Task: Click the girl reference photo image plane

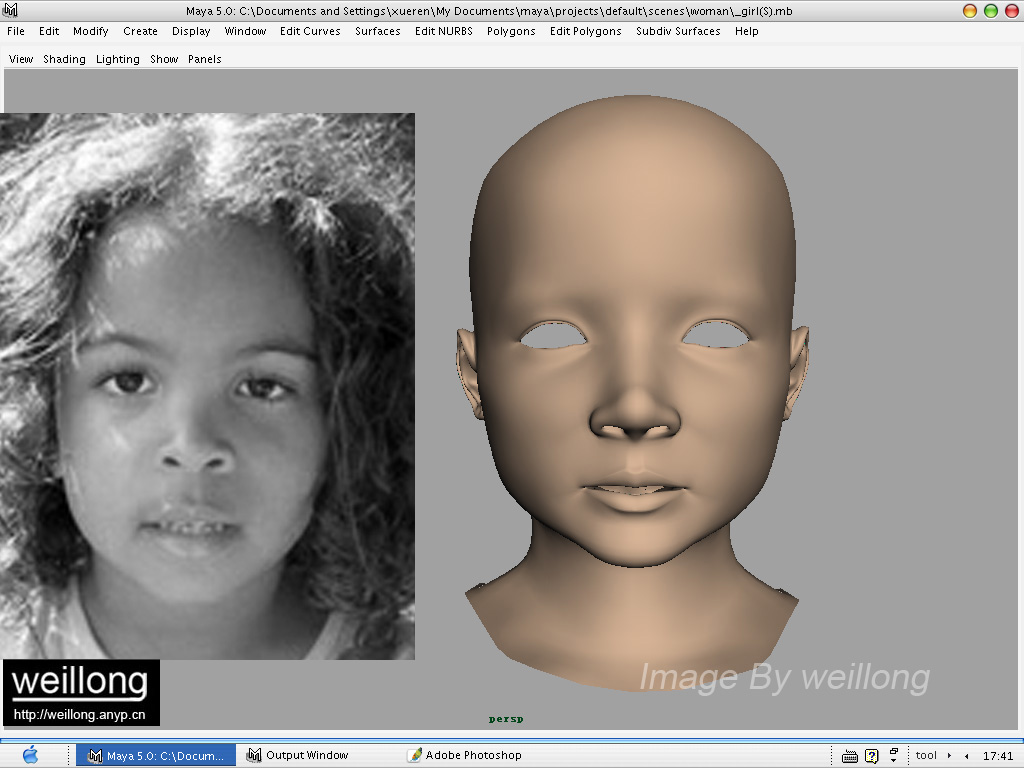Action: pos(207,386)
